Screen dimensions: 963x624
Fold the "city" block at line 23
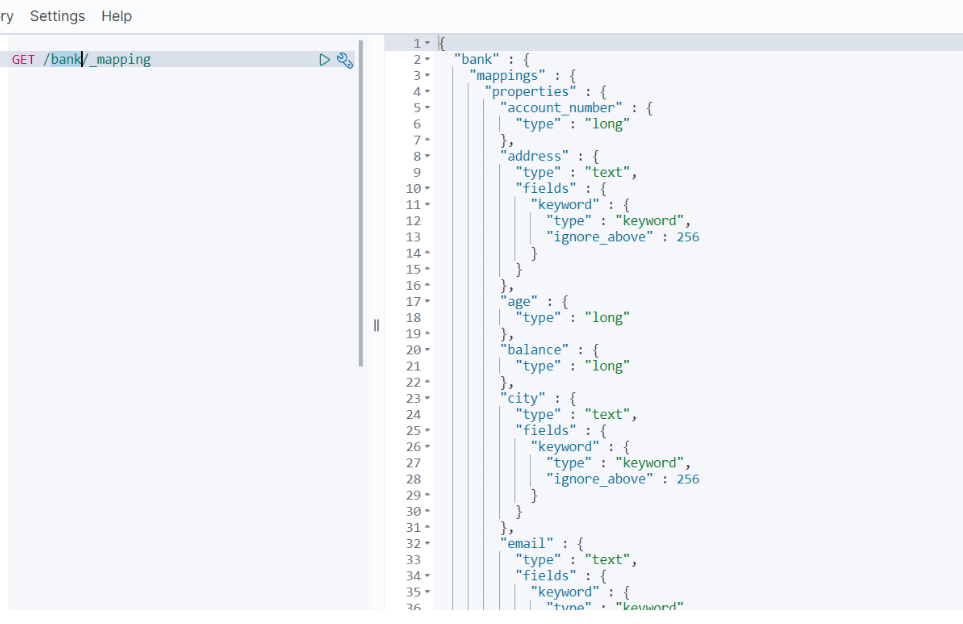coord(428,398)
